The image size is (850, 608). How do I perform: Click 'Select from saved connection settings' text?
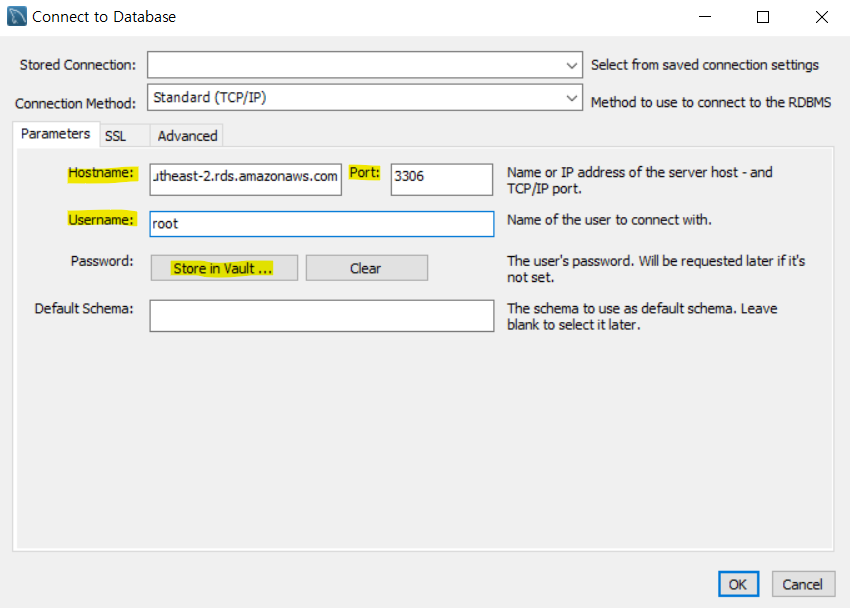pyautogui.click(x=705, y=65)
